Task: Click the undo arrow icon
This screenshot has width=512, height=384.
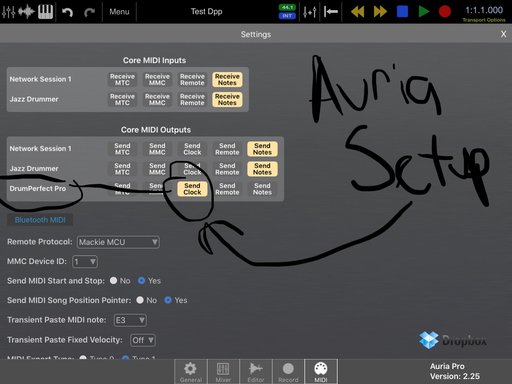Action: click(x=67, y=12)
